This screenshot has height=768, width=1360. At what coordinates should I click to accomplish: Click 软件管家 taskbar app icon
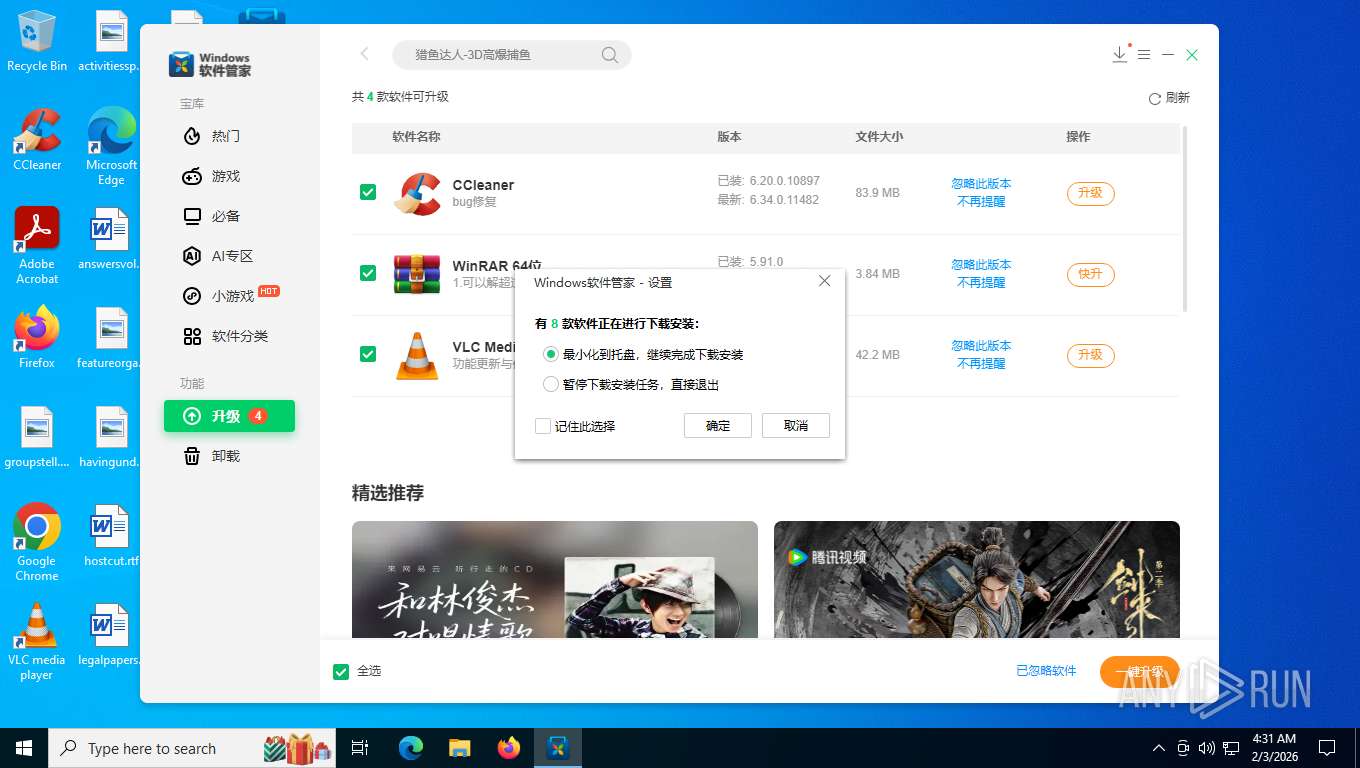tap(558, 748)
